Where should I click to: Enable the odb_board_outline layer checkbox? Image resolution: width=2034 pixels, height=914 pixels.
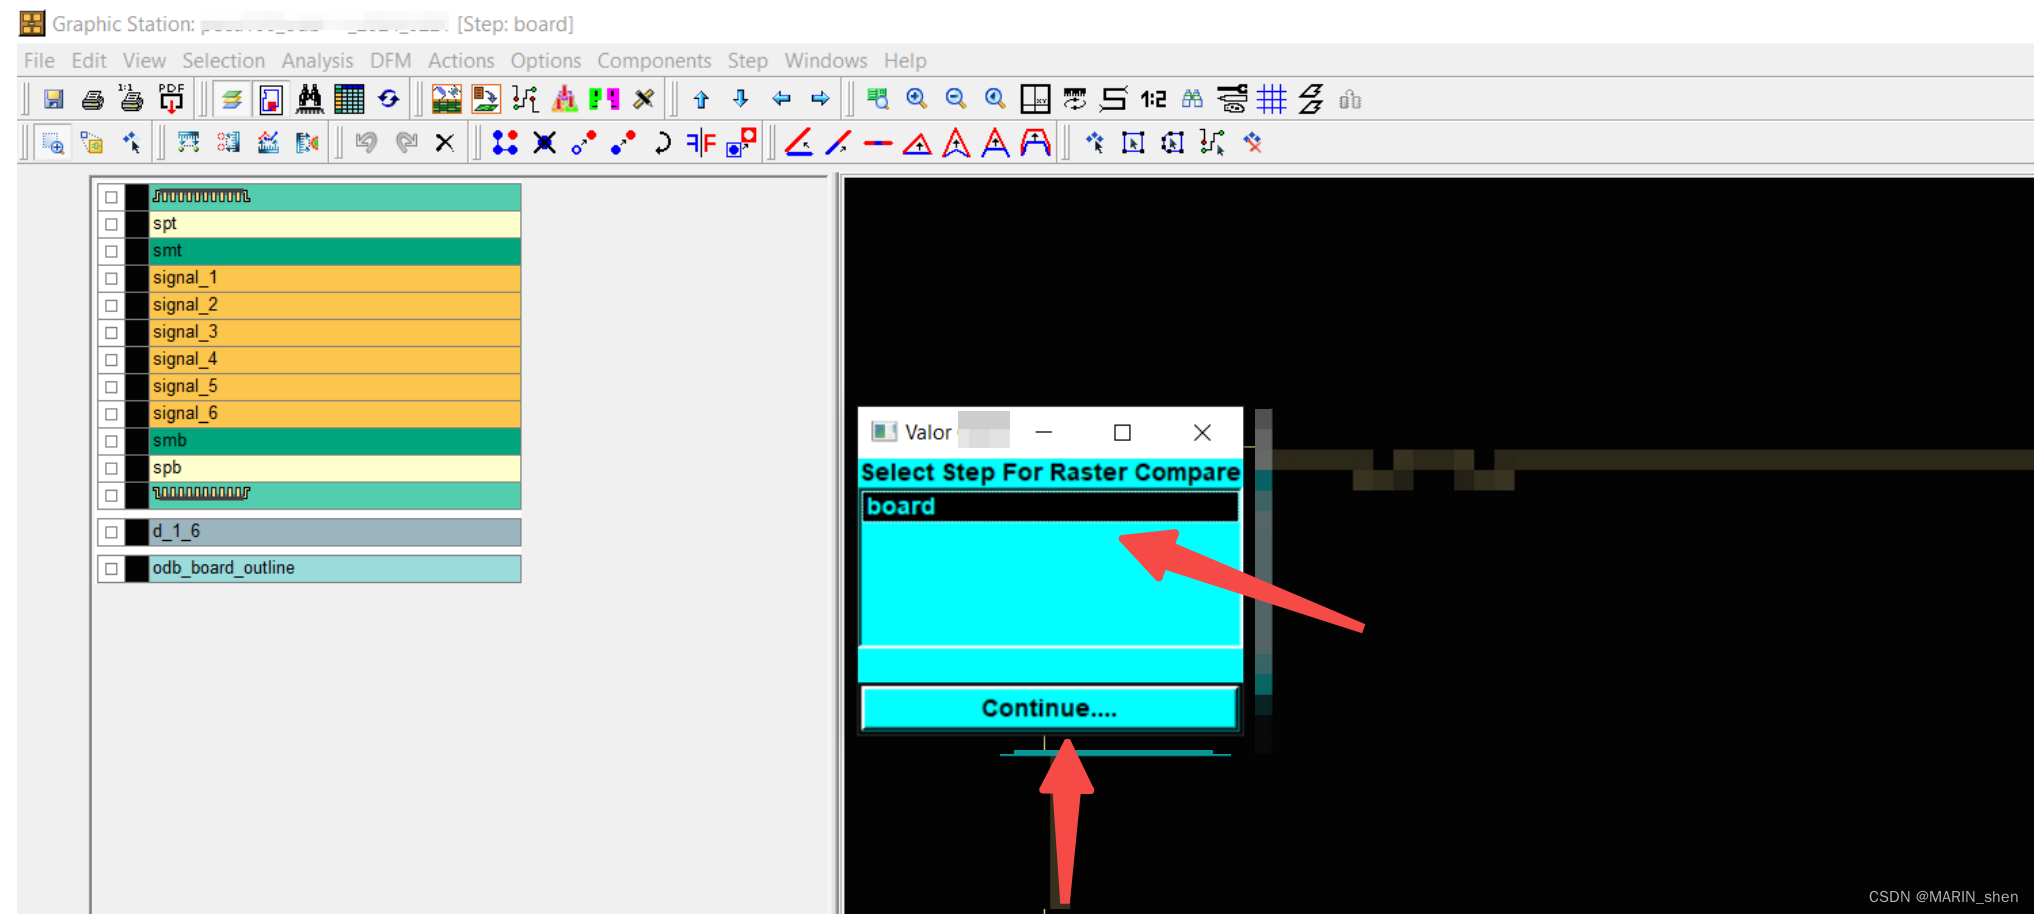click(111, 568)
